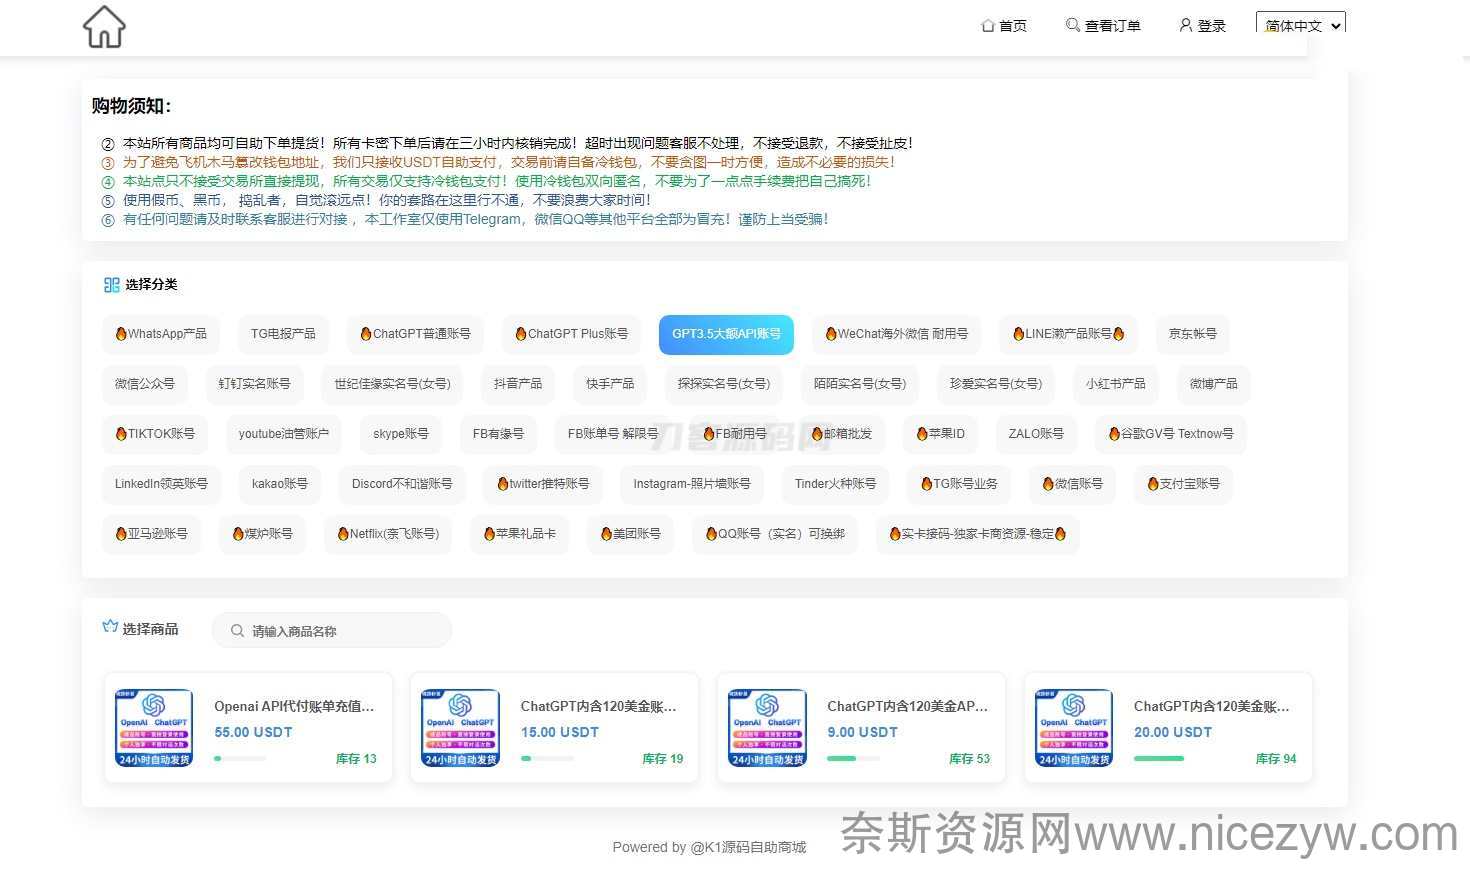1470x870 pixels.
Task: Select GPT3.5大额API账号 category
Action: (x=726, y=334)
